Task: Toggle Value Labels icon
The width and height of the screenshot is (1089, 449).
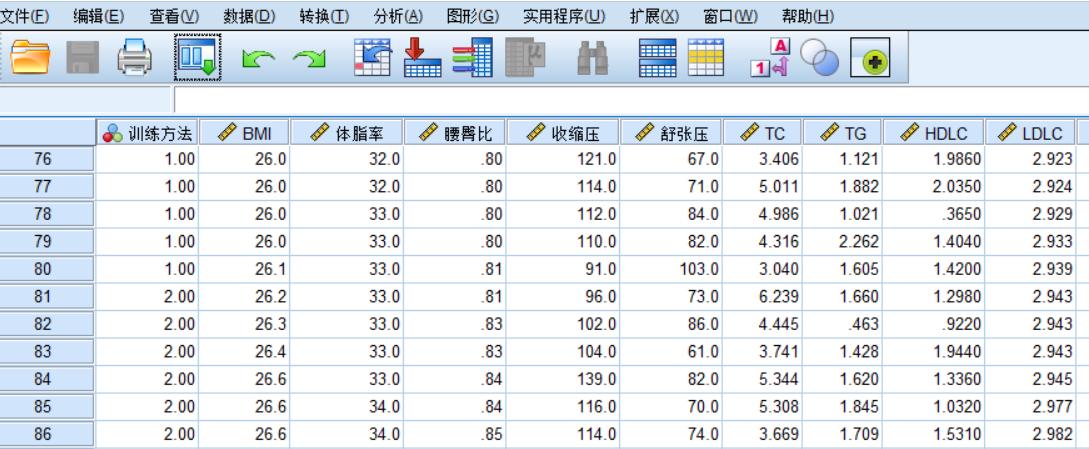Action: pos(771,57)
